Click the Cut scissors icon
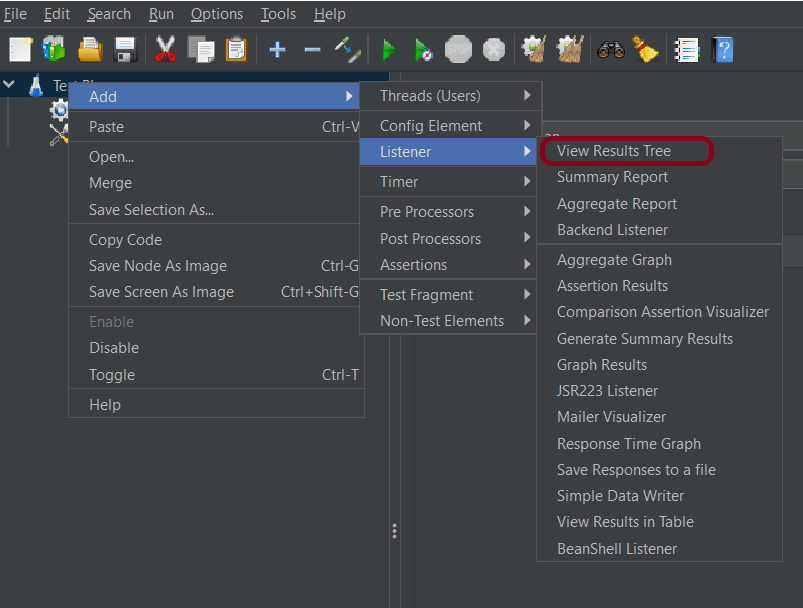 coord(165,49)
